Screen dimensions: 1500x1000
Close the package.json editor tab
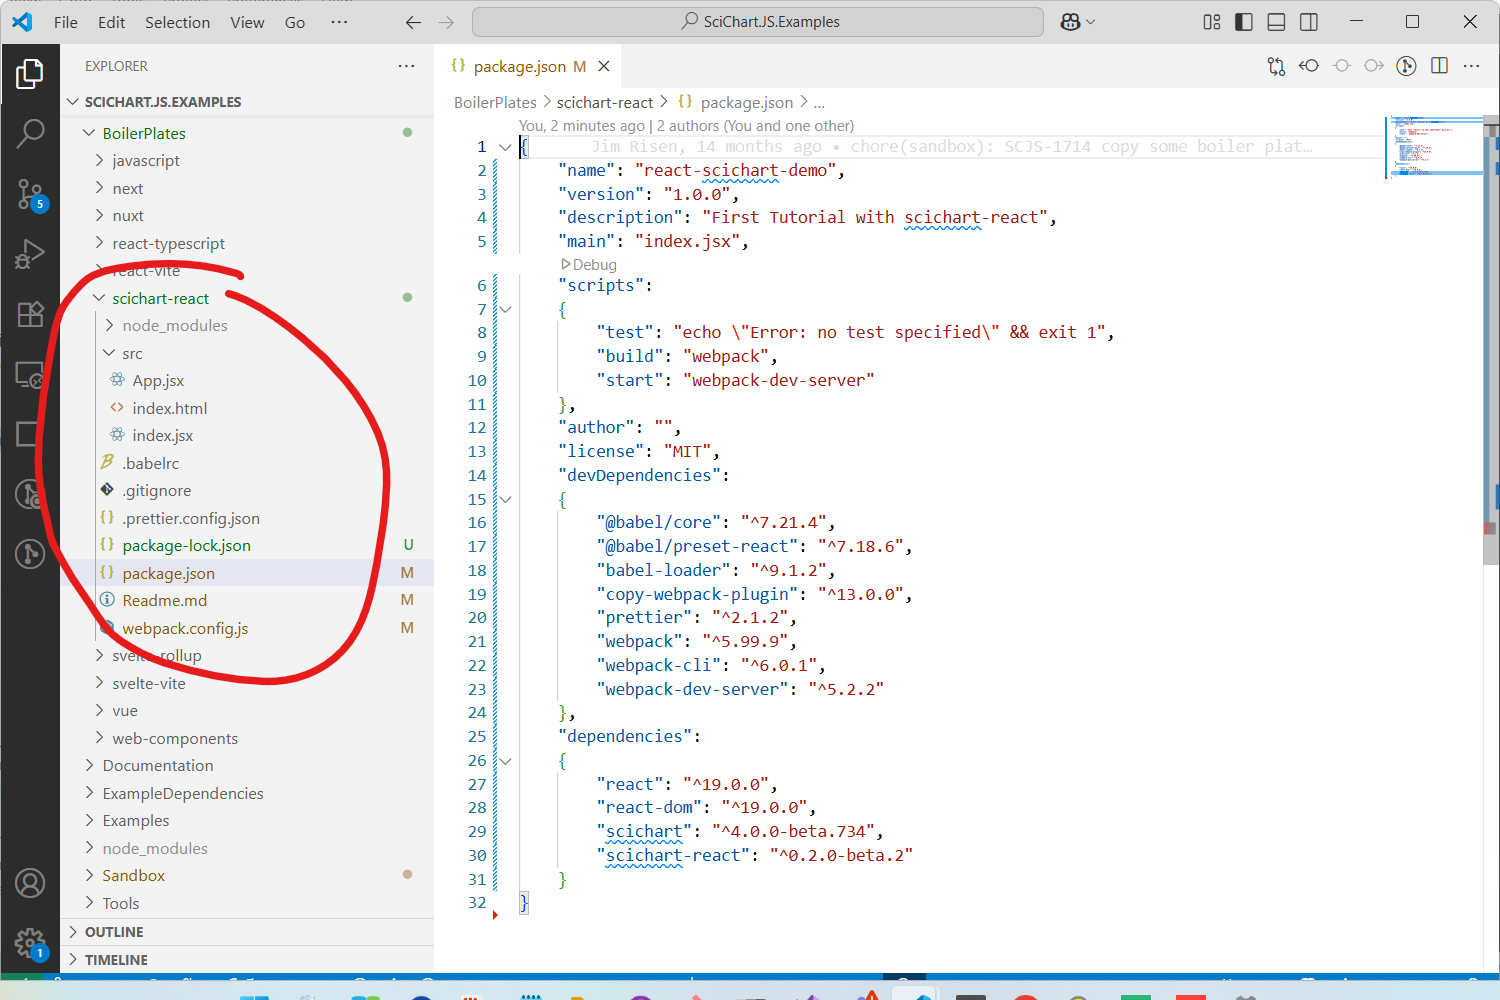(604, 66)
